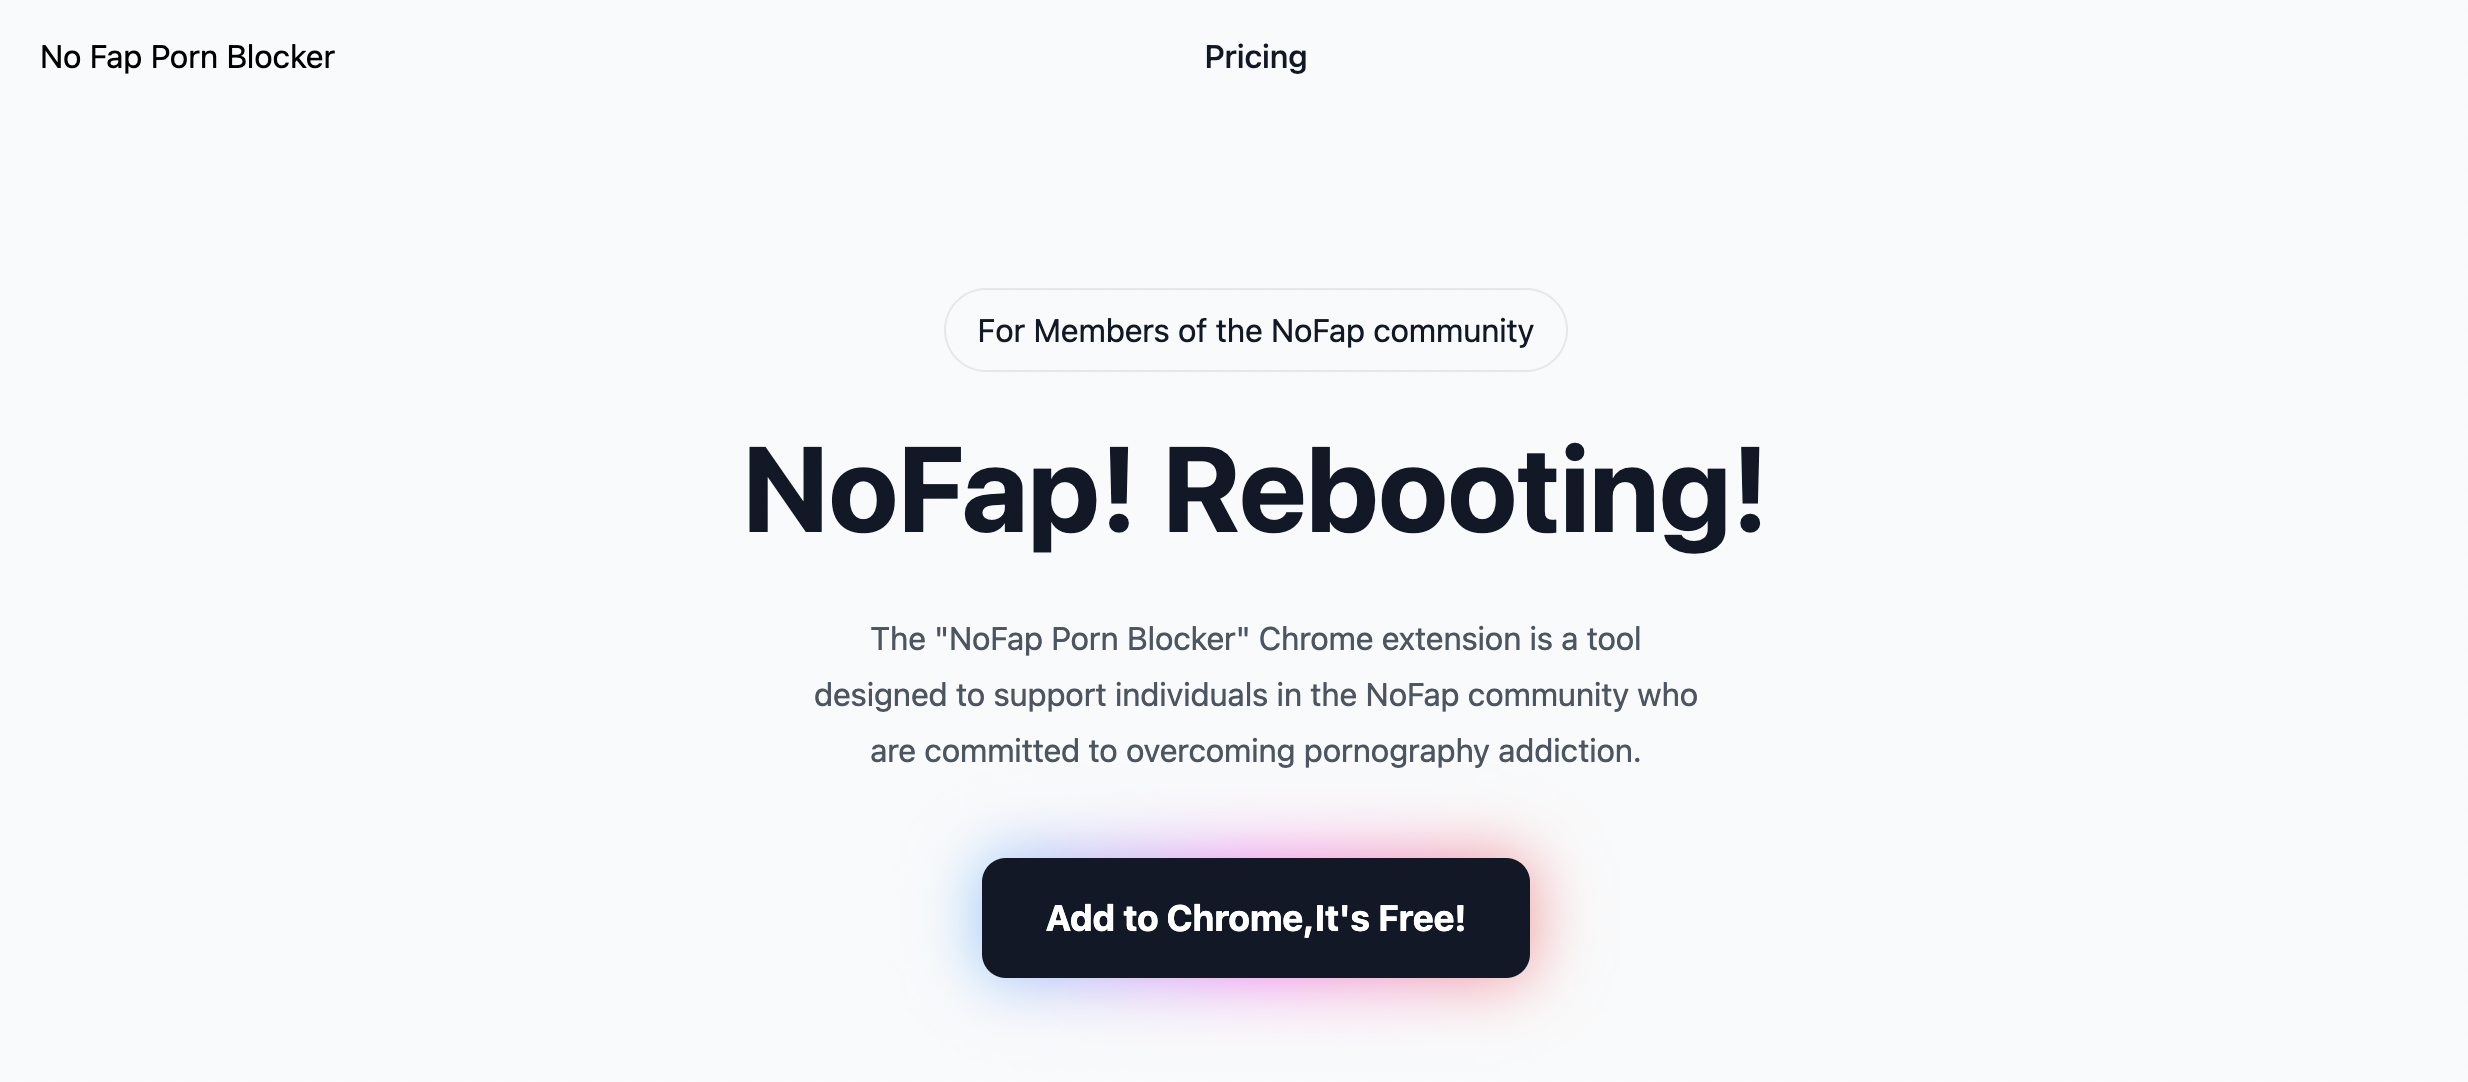Click the word Rebooting! in the headline
The image size is (2468, 1082).
tap(1465, 493)
